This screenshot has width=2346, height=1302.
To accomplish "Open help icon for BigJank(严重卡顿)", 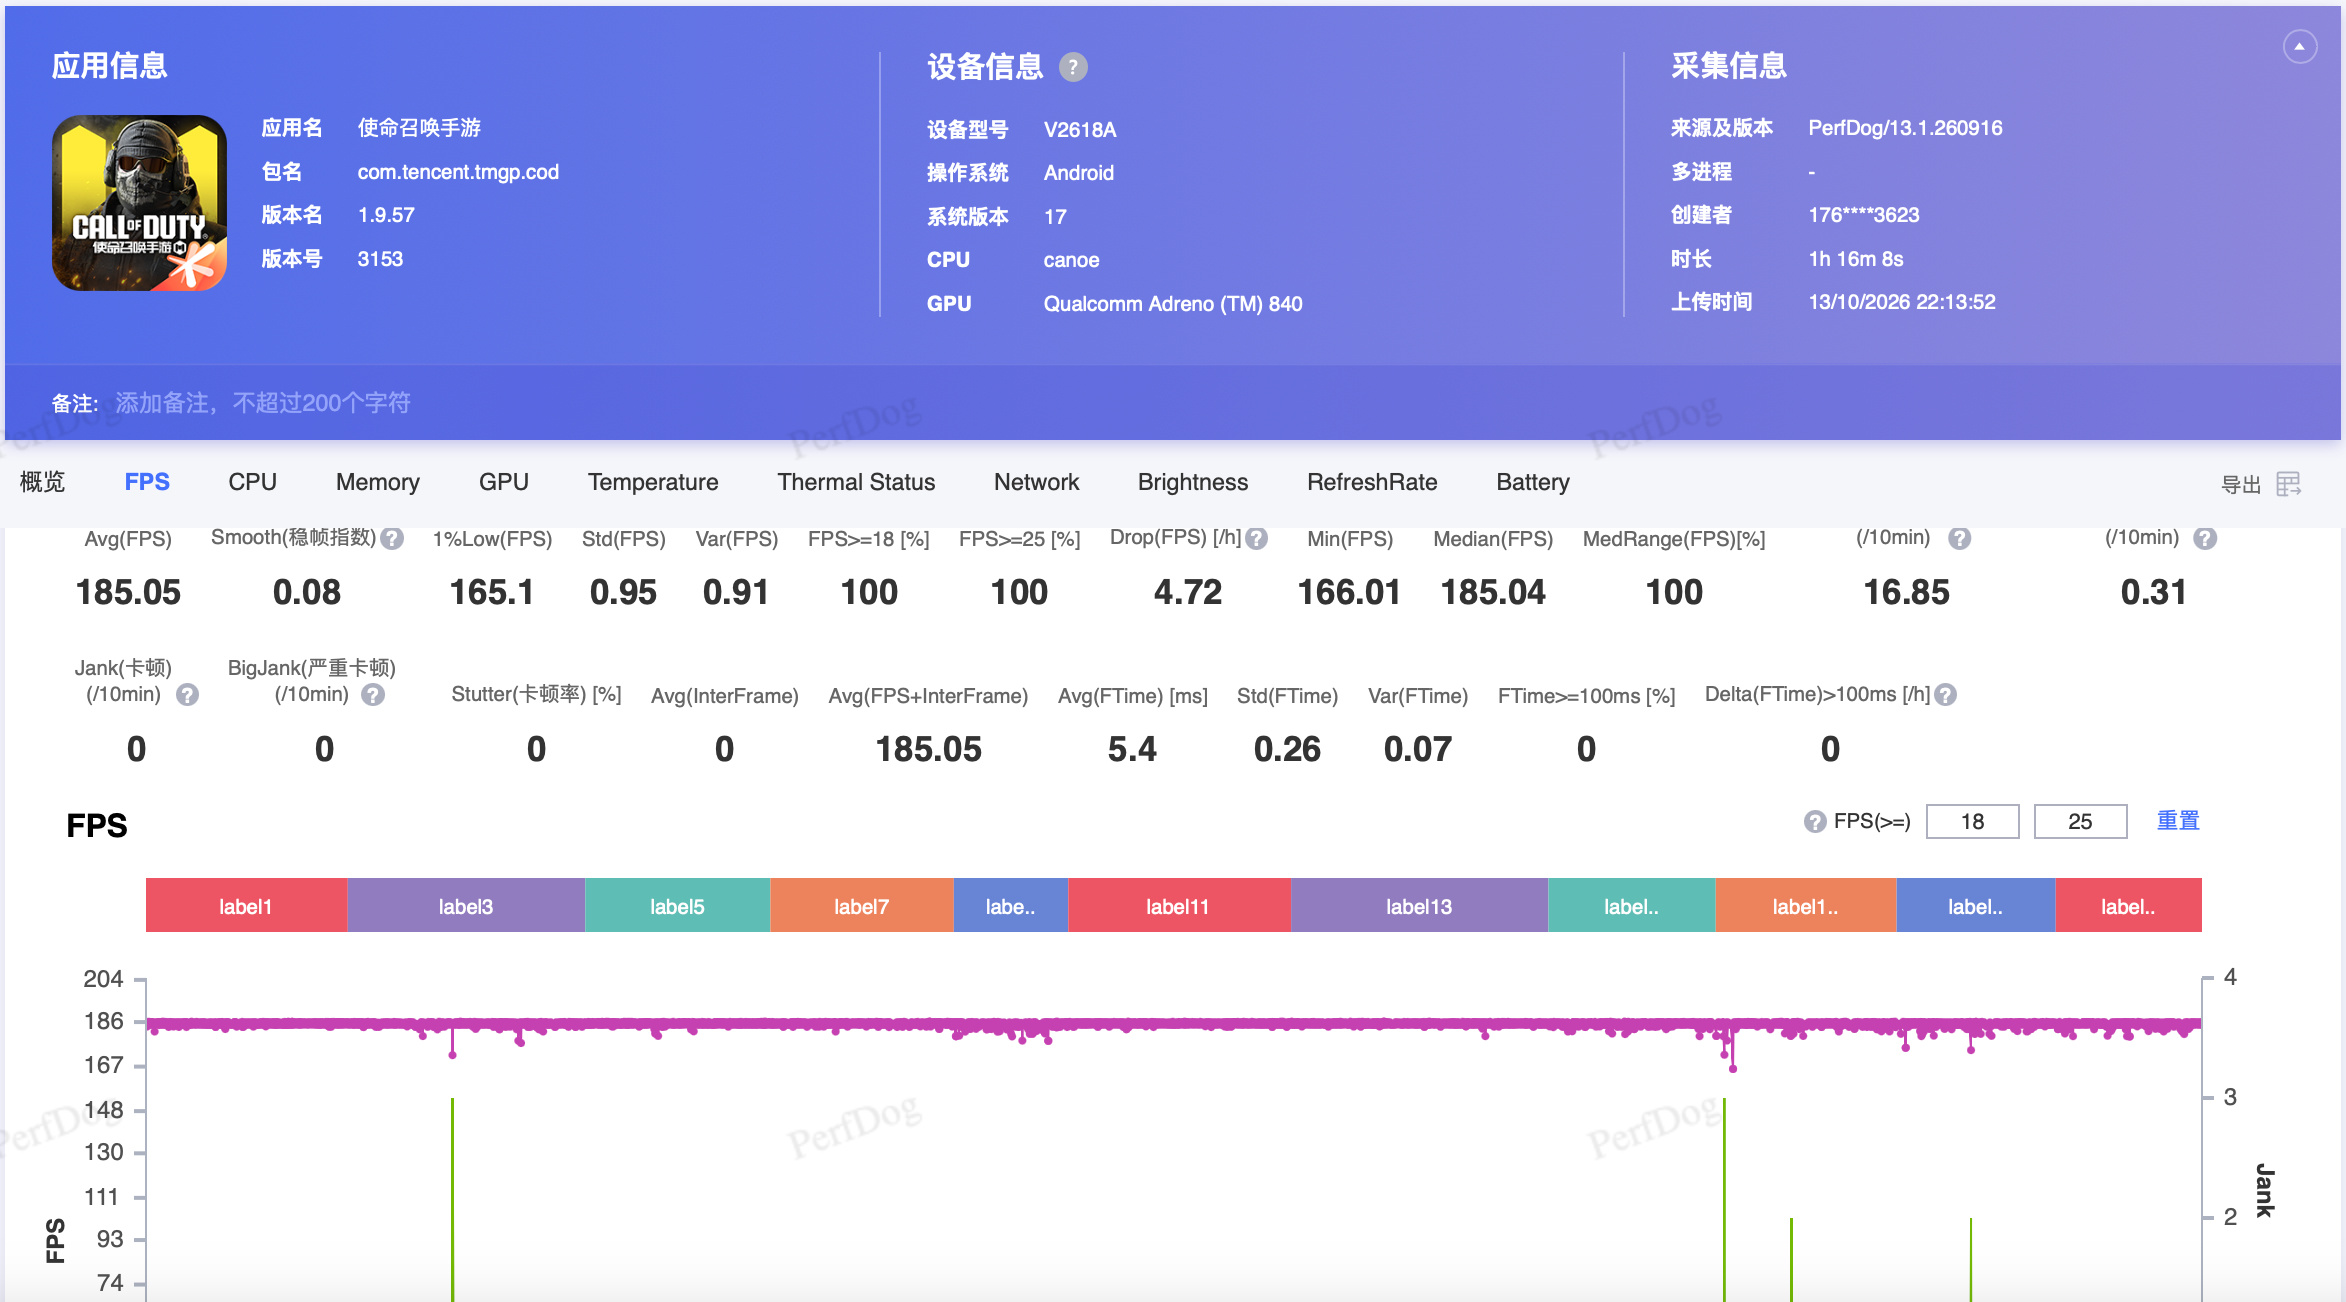I will (373, 695).
